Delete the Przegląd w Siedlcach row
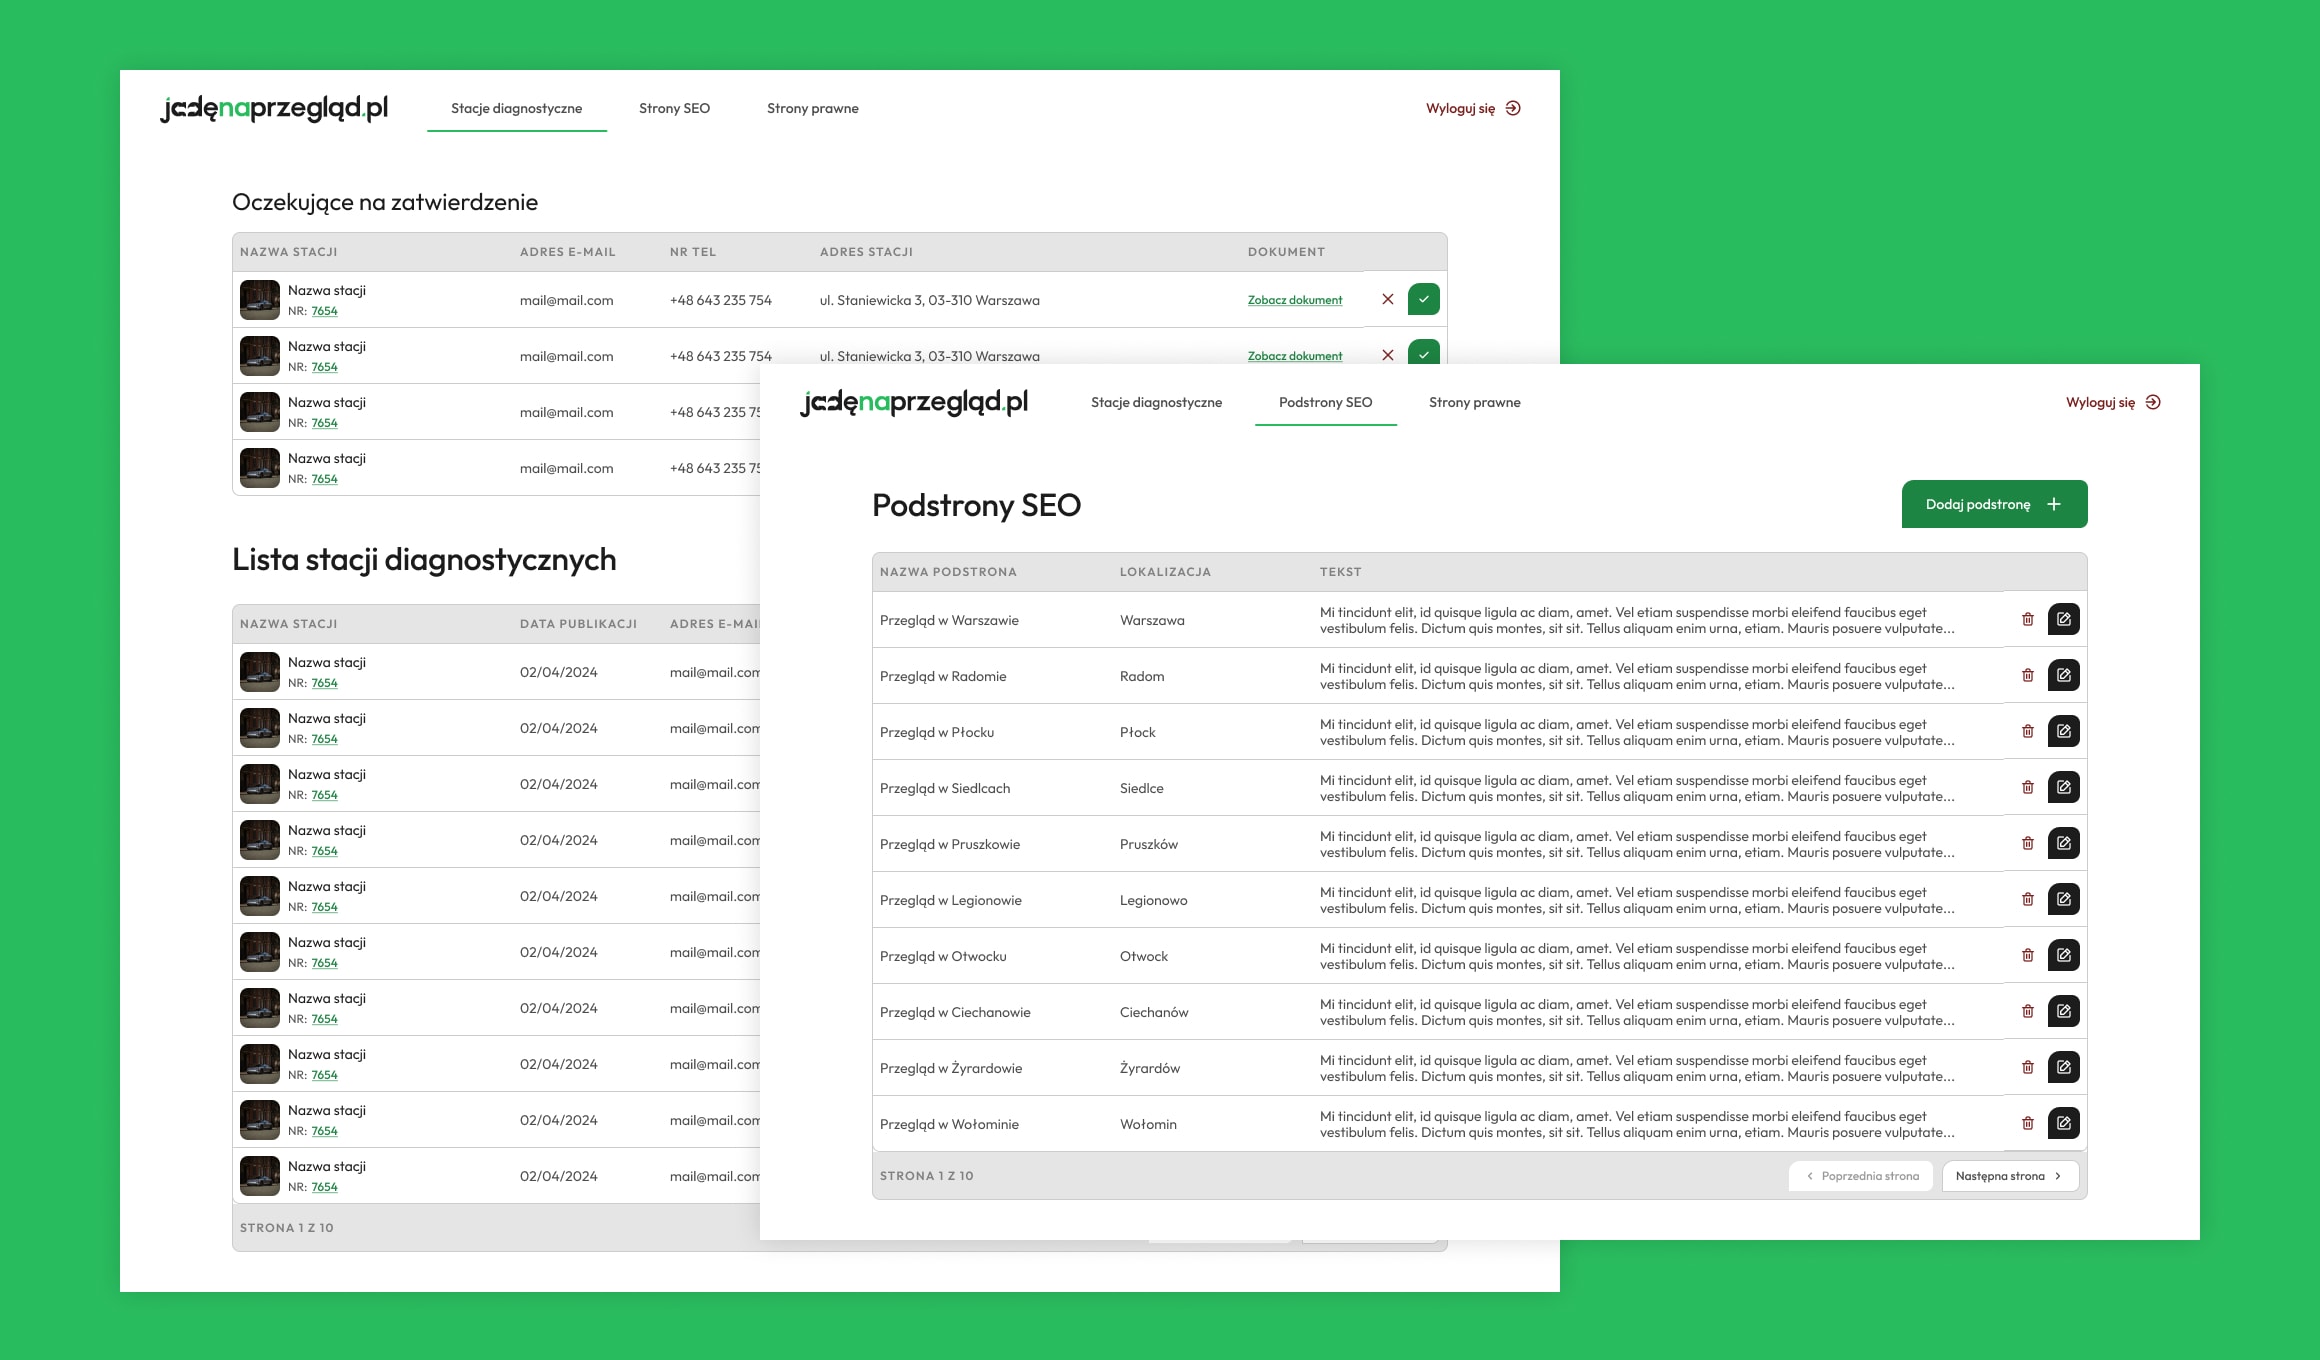2320x1360 pixels. (2028, 788)
